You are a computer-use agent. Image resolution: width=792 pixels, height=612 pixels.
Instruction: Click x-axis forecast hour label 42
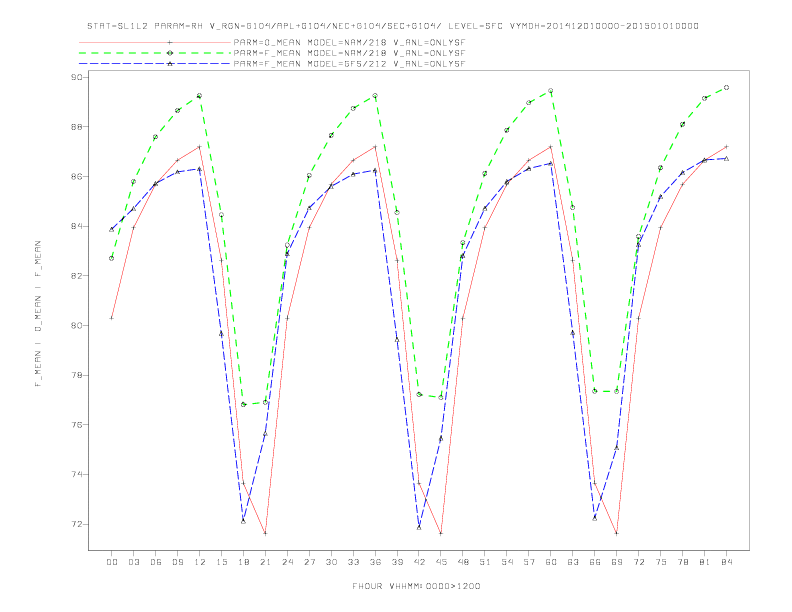[x=419, y=562]
